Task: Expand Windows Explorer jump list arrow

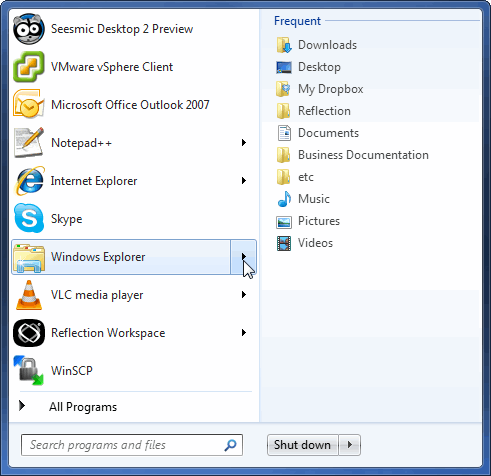Action: click(244, 257)
